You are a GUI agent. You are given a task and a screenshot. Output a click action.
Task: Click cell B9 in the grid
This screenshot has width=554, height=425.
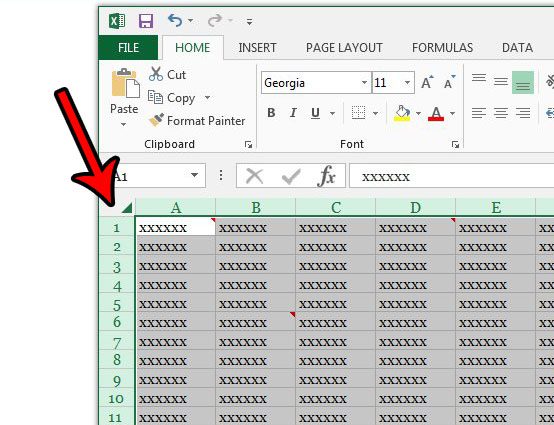(255, 379)
